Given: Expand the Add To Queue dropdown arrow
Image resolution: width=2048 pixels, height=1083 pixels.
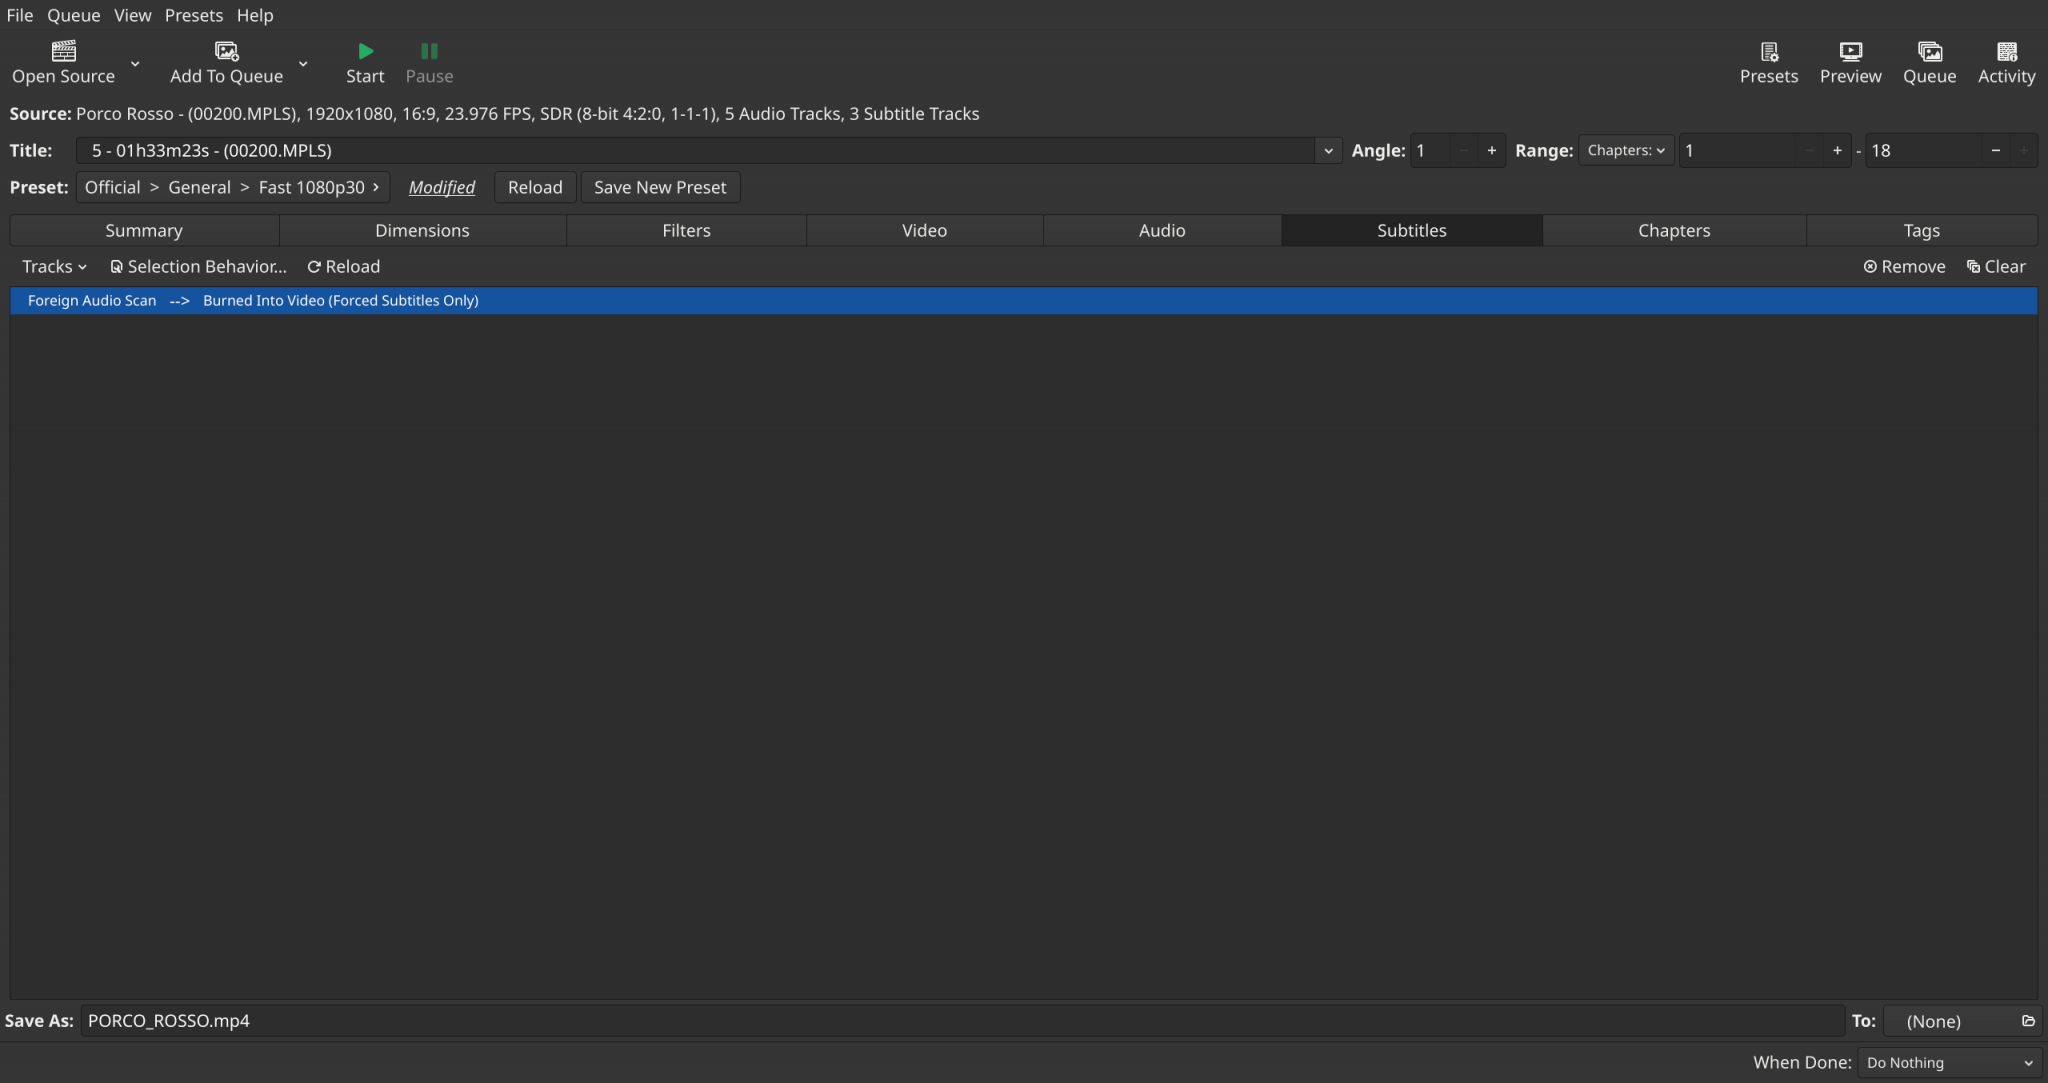Looking at the screenshot, I should click(x=303, y=64).
